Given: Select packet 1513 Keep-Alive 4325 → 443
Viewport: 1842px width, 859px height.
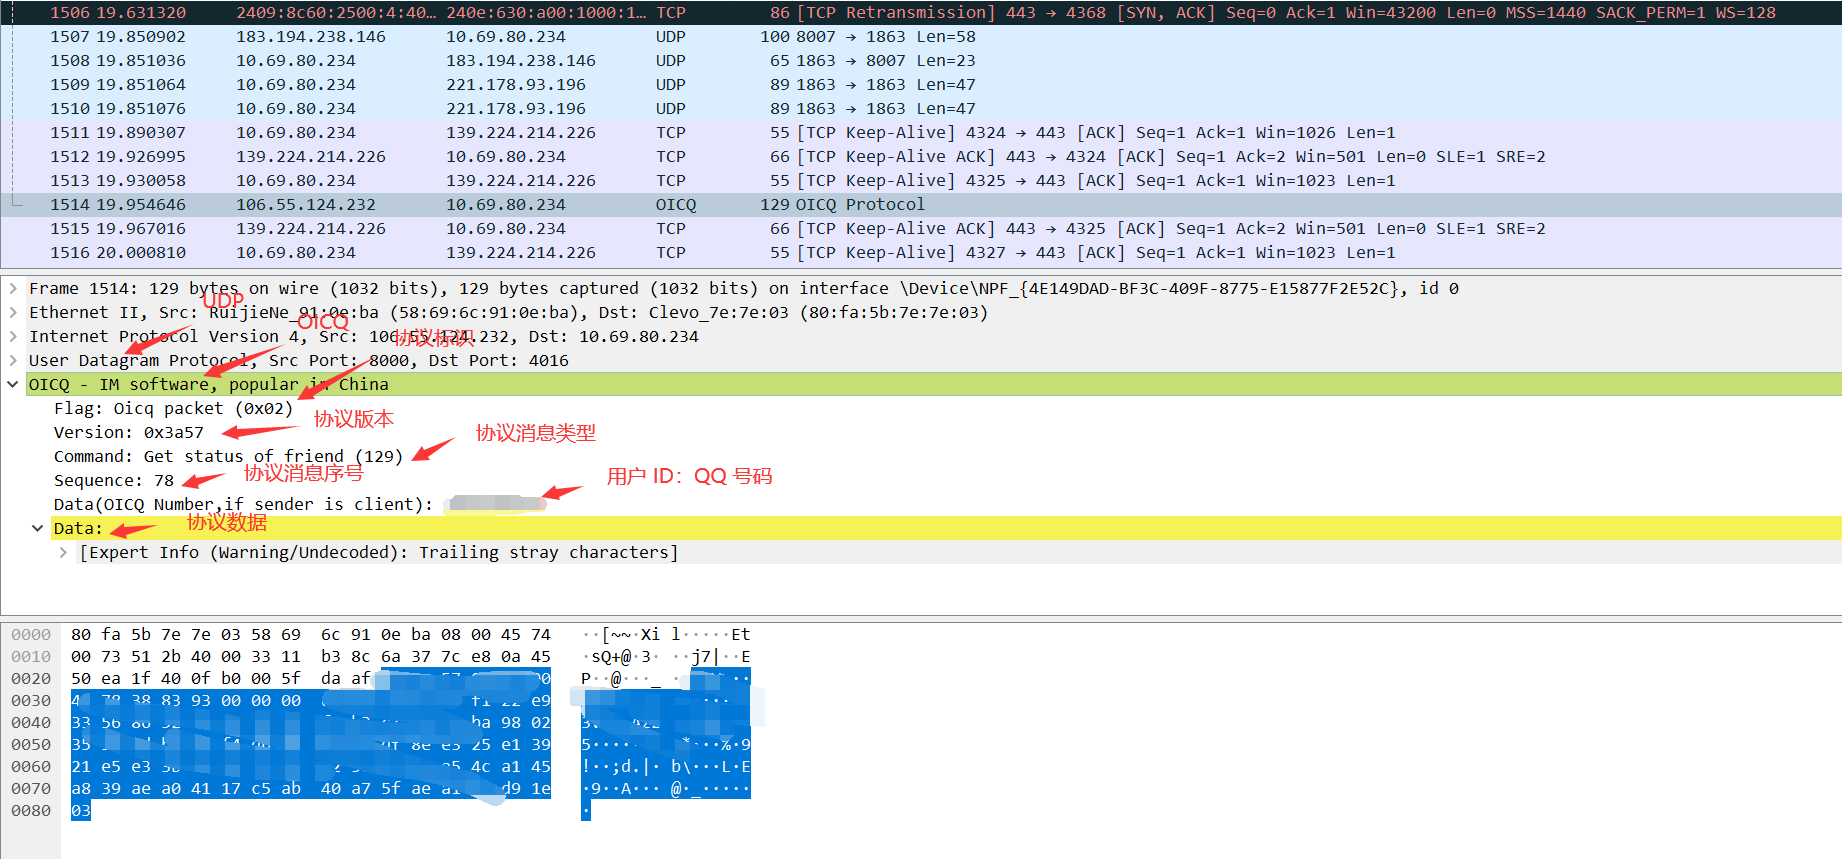Looking at the screenshot, I should point(921,180).
